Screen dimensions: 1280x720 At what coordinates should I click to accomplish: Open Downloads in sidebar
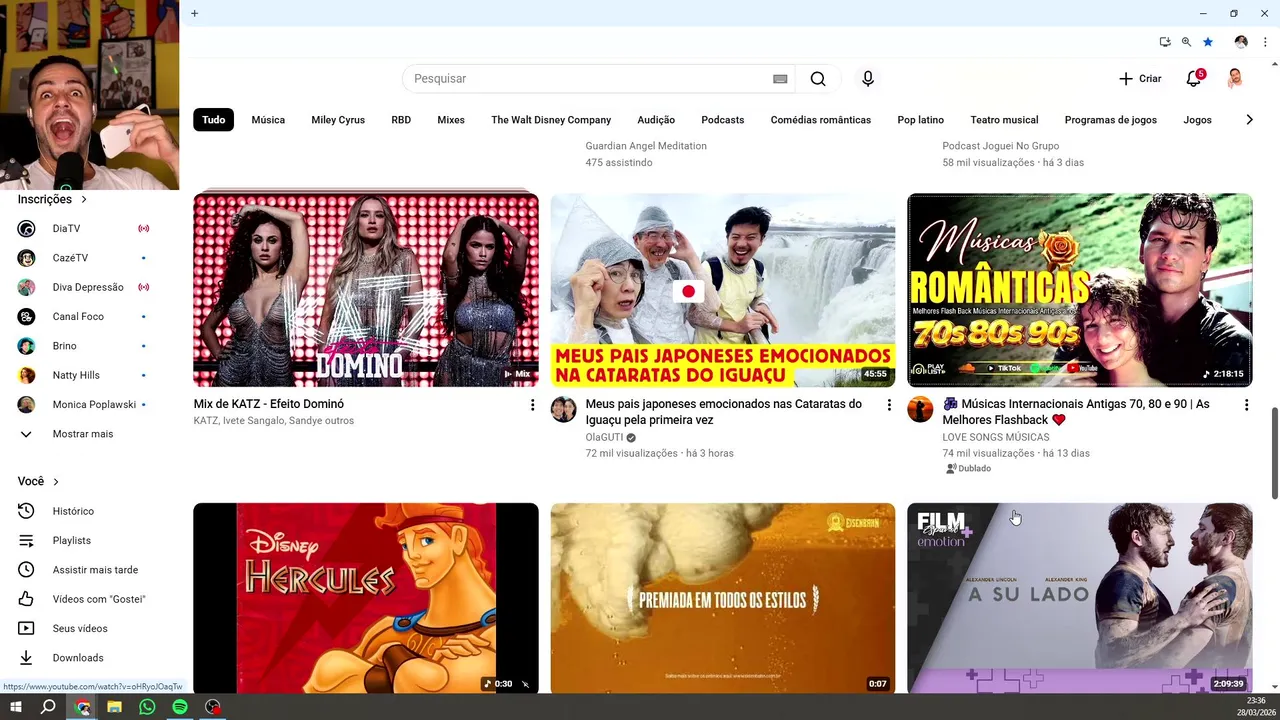click(82, 658)
